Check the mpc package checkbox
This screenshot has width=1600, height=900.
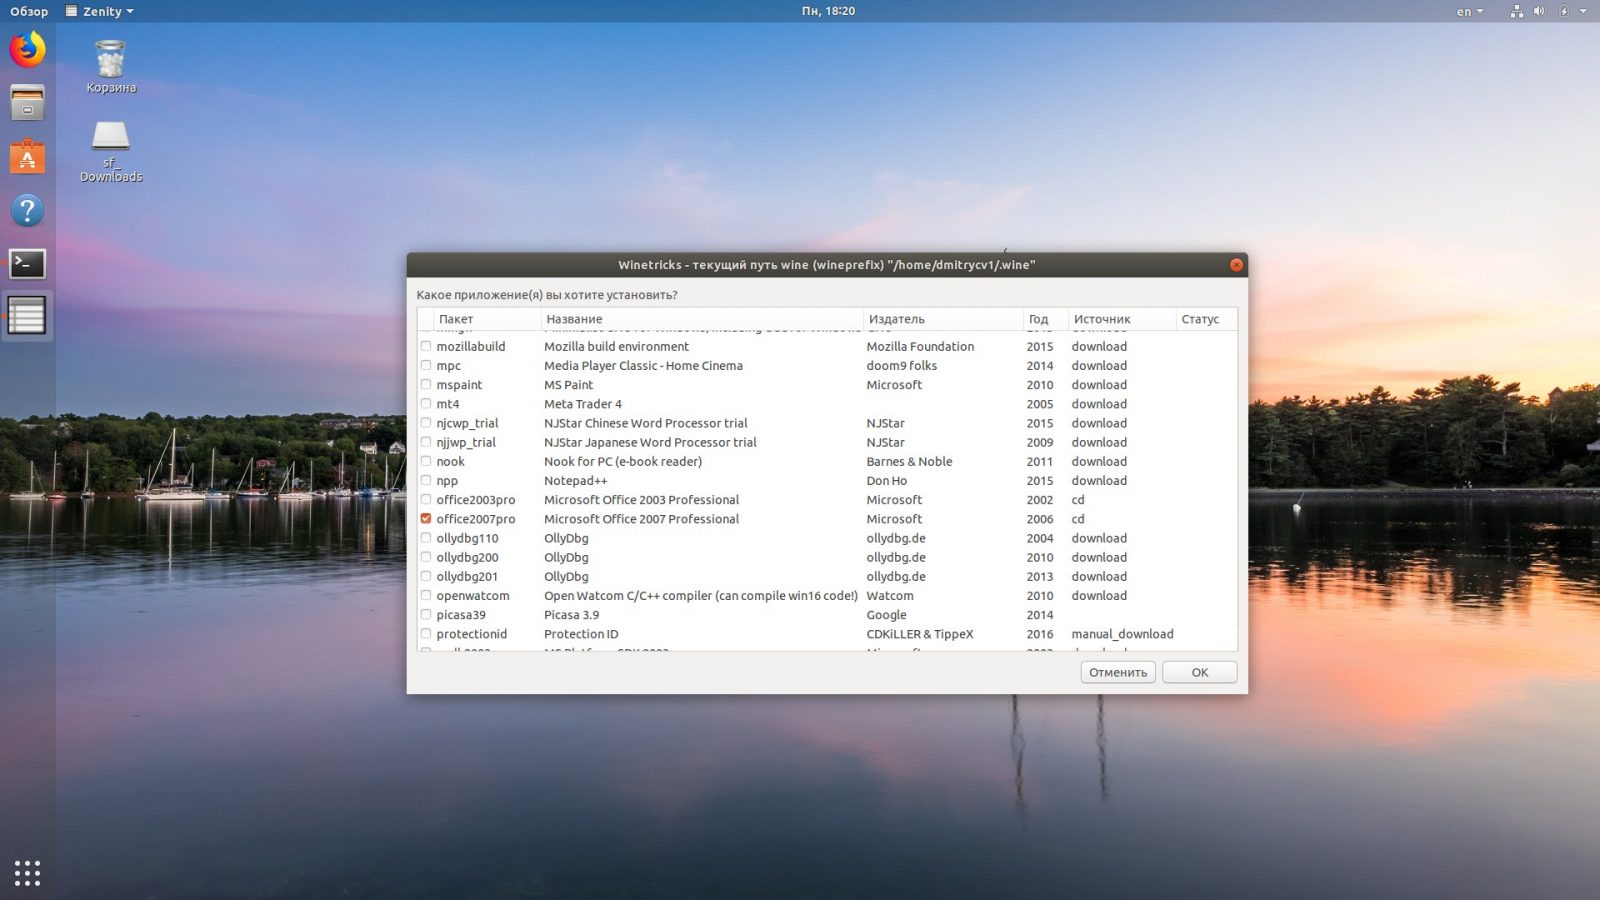(x=426, y=365)
